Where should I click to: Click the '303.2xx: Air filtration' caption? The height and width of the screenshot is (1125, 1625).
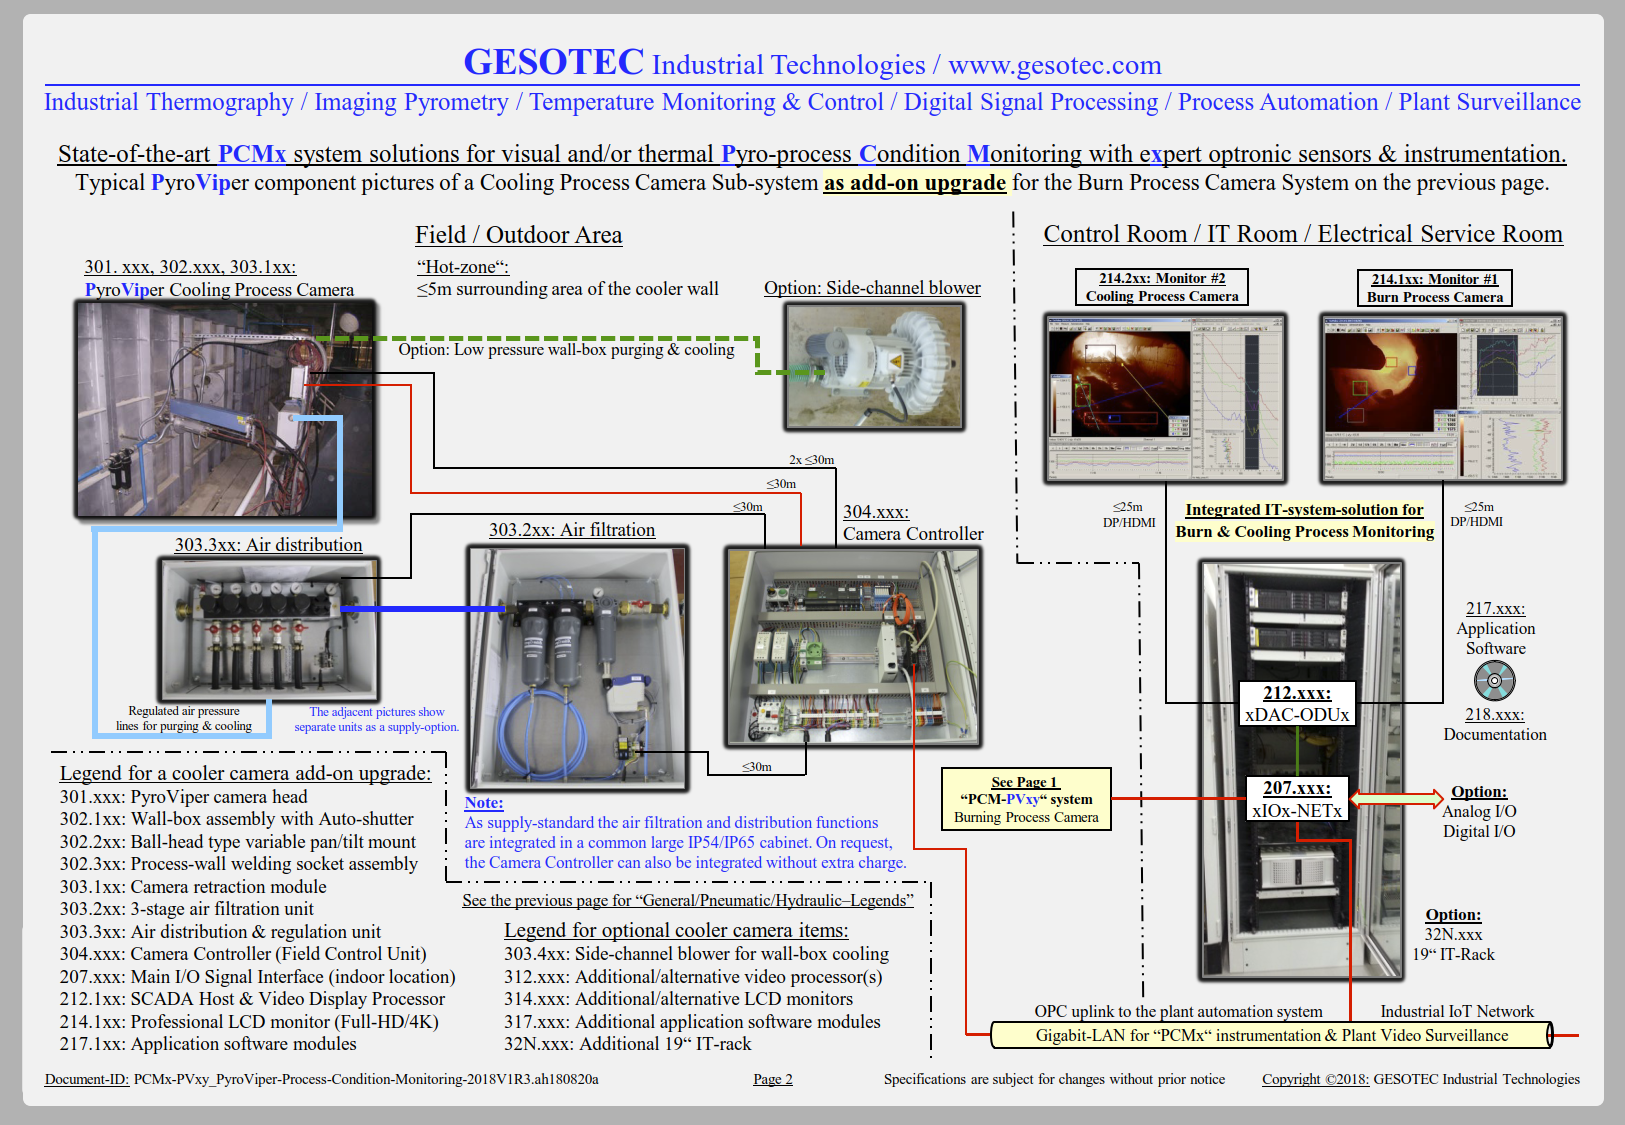[572, 530]
